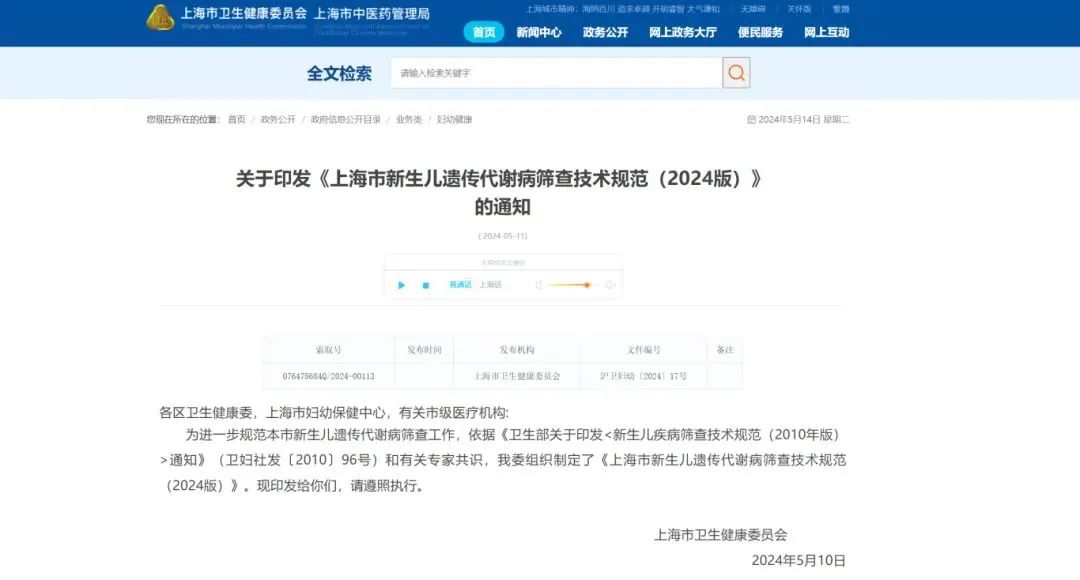This screenshot has height=580, width=1080.
Task: Open the 便民服务 menu item
Action: pos(761,32)
